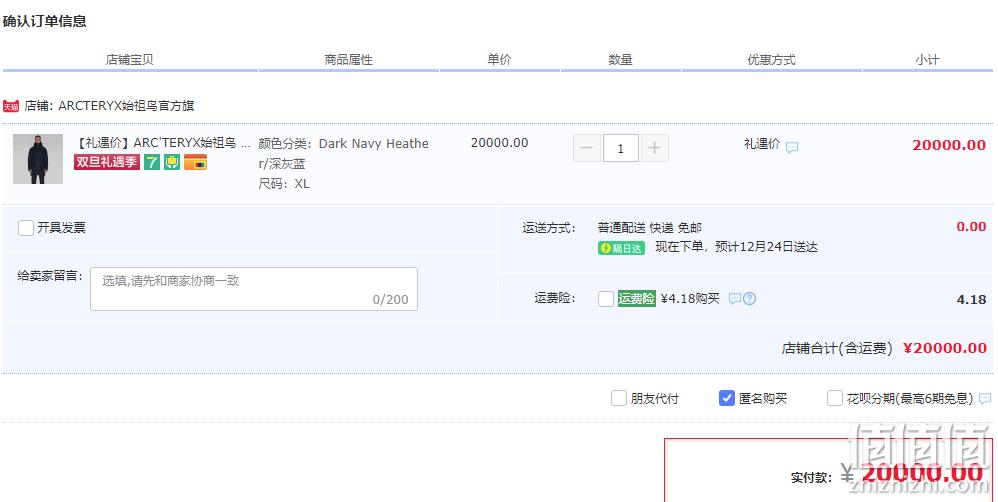Open the 礼遇价 discount info bubble icon
The height and width of the screenshot is (502, 998).
(x=792, y=148)
